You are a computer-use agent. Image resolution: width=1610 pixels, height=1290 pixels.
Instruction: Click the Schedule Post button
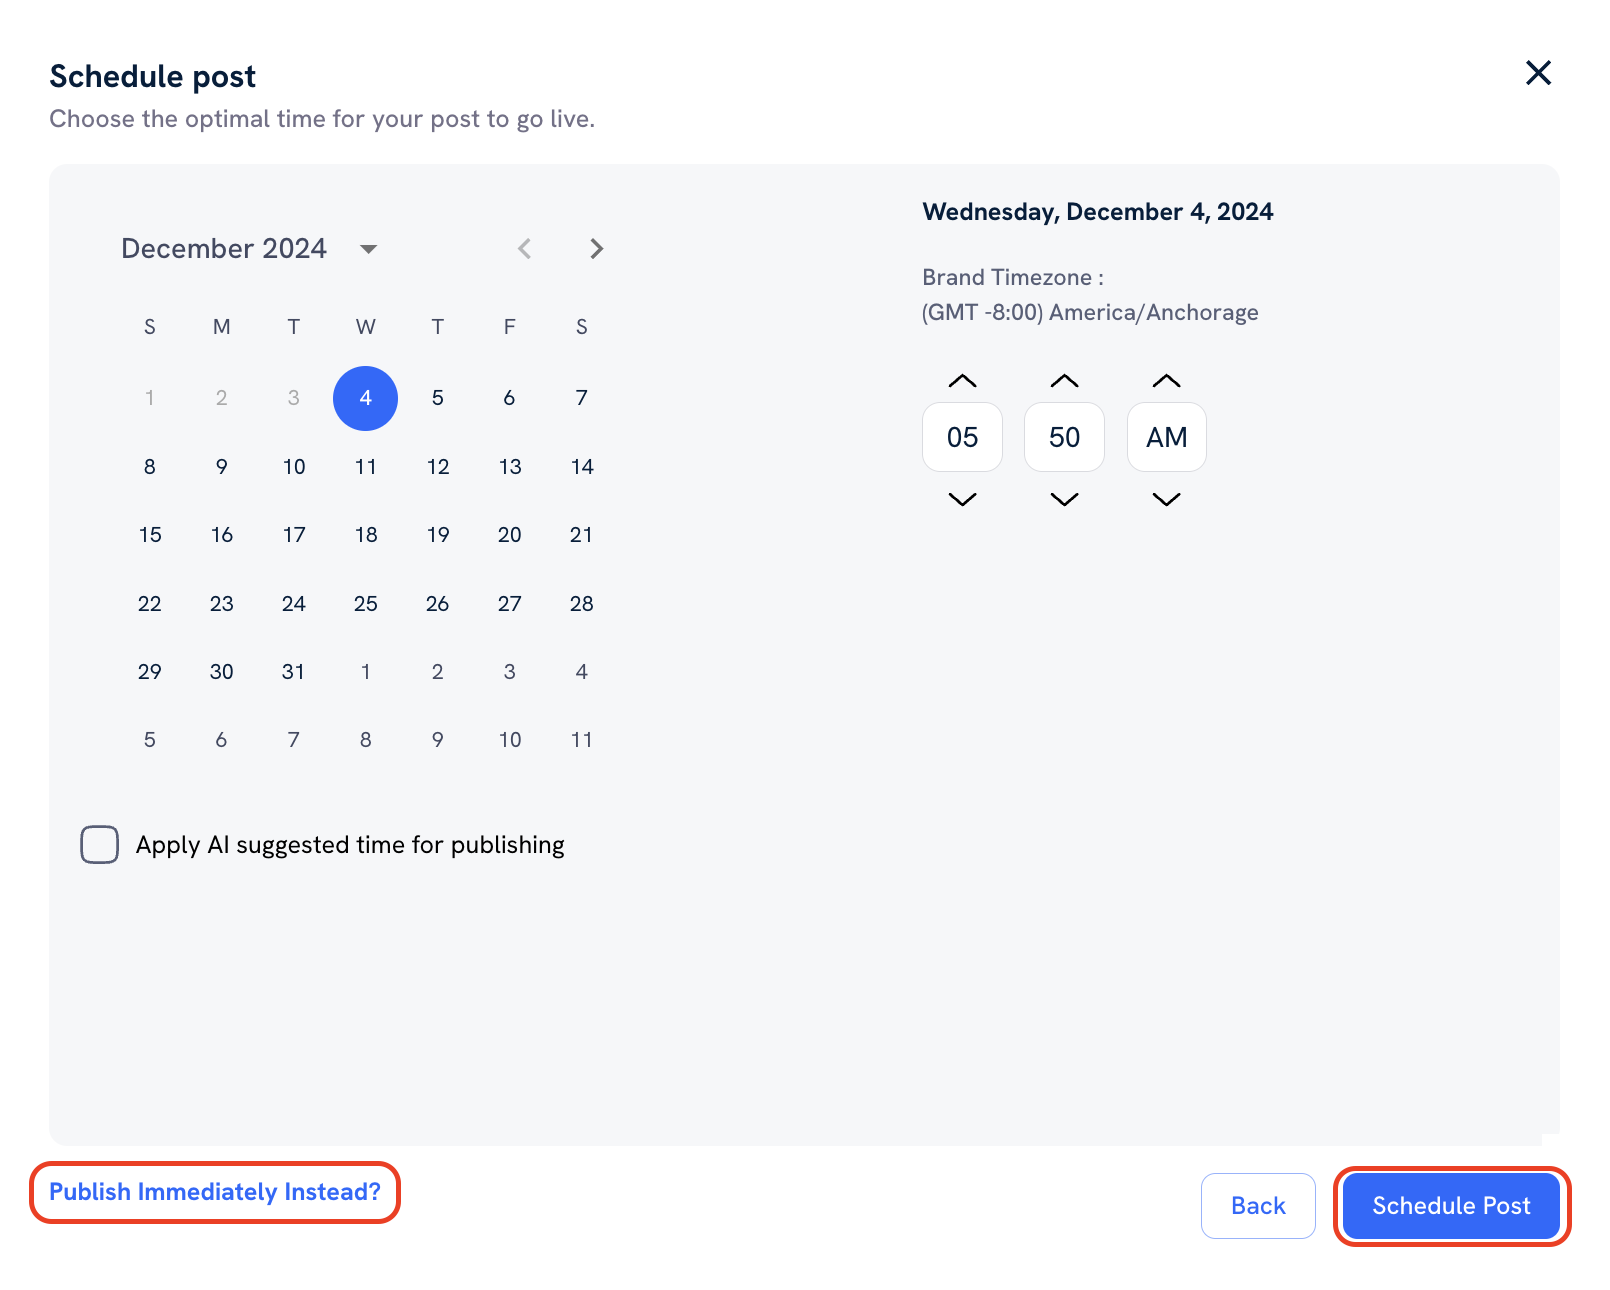(1451, 1206)
